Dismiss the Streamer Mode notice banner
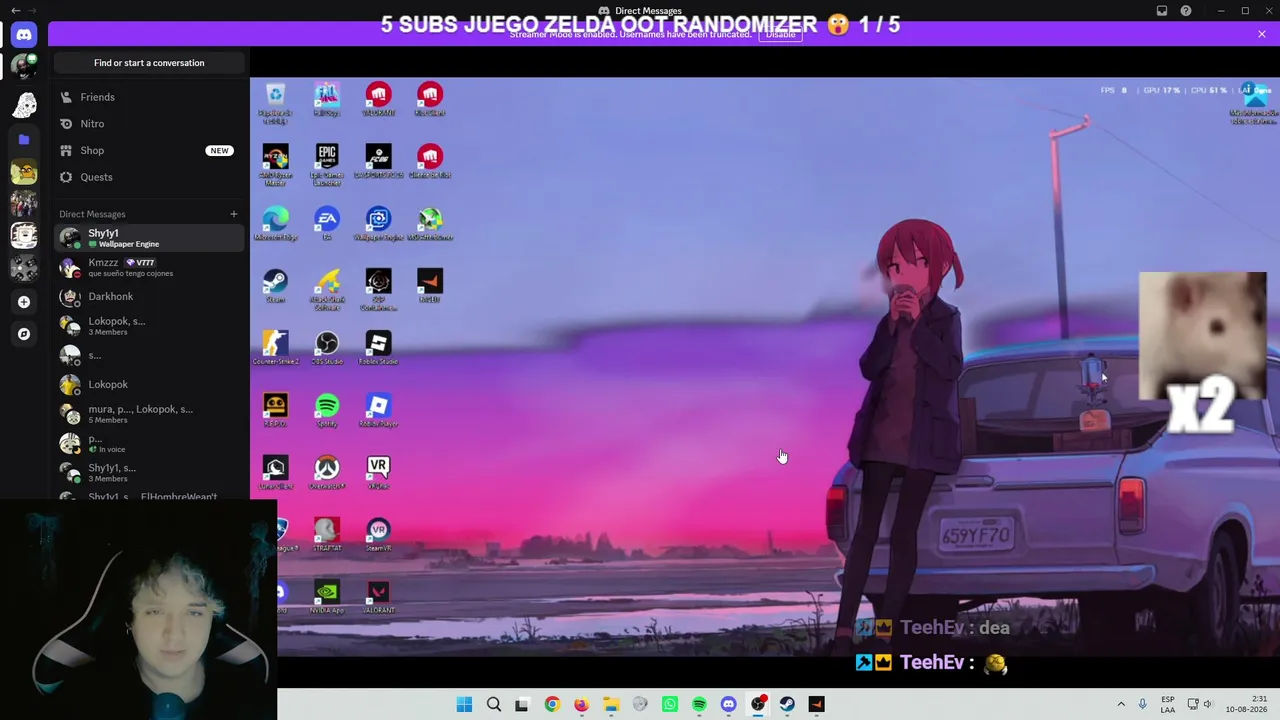Image resolution: width=1280 pixels, height=720 pixels. (1262, 34)
